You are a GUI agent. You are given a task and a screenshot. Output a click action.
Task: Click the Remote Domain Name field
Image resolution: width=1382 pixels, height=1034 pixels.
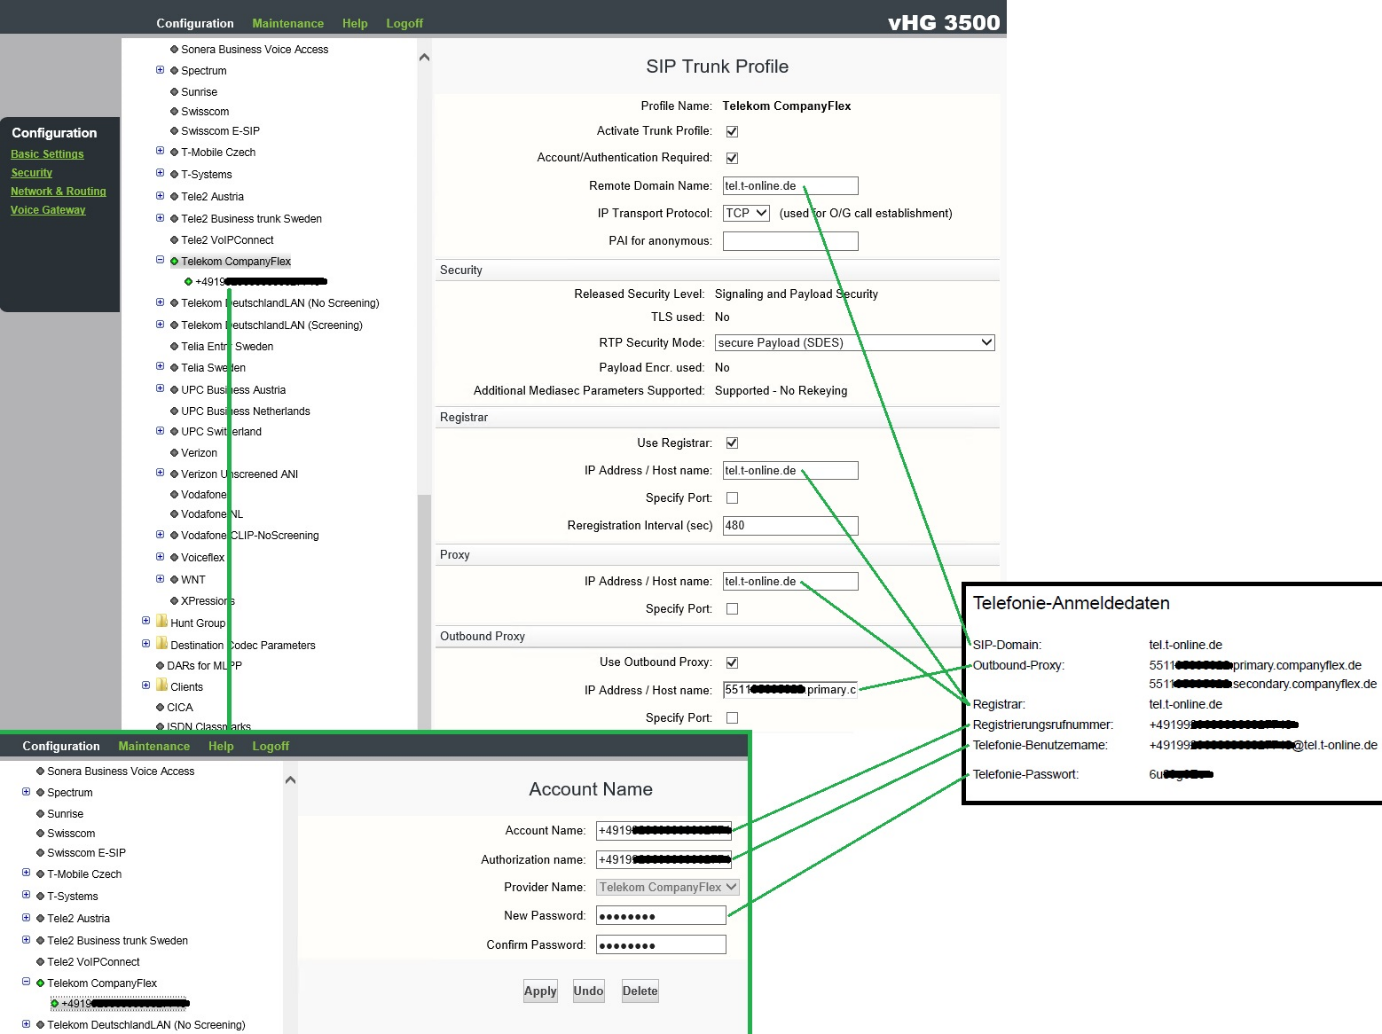point(790,186)
